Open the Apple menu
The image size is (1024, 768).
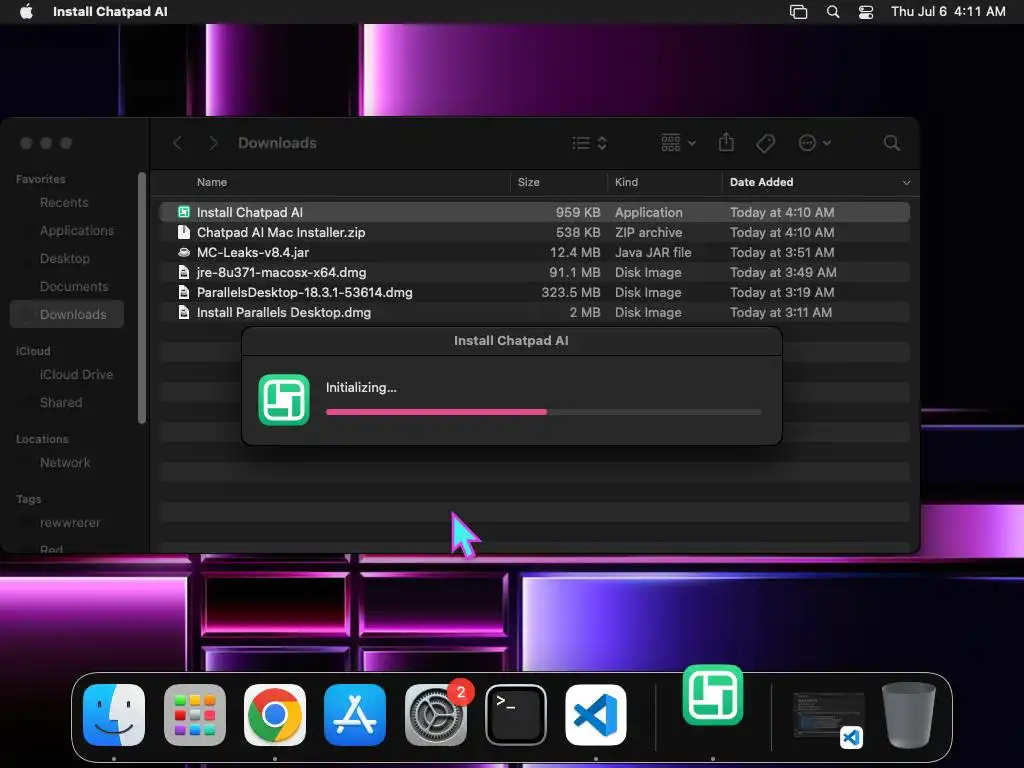(x=26, y=11)
